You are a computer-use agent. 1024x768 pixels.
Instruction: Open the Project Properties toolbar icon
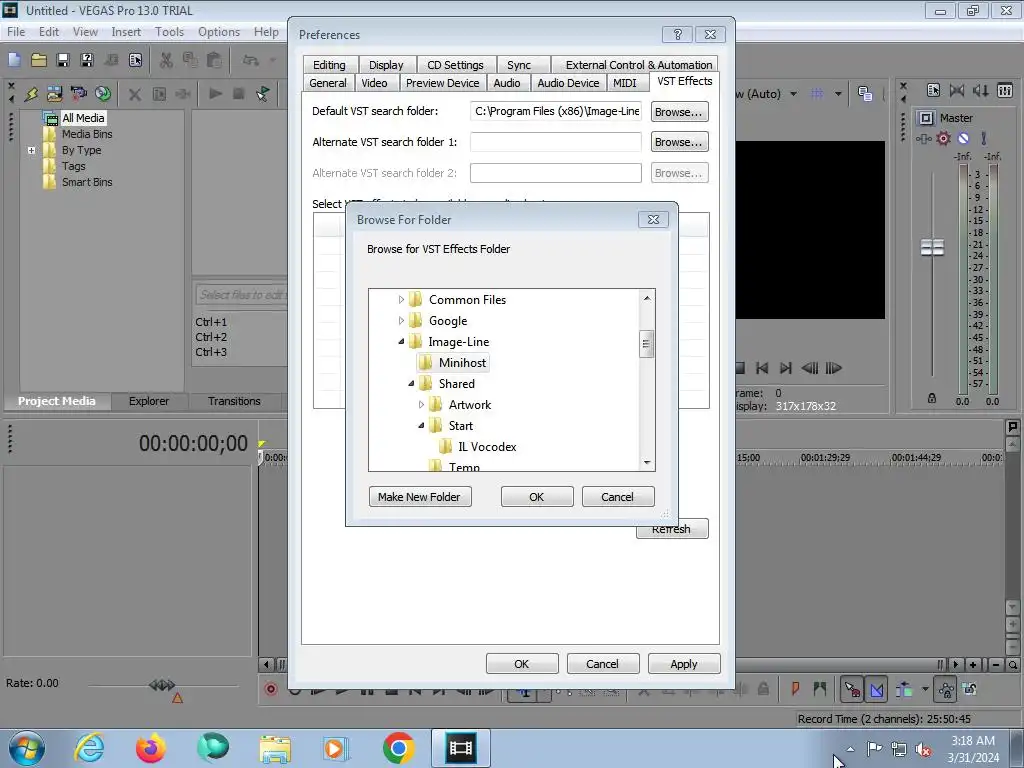[135, 60]
